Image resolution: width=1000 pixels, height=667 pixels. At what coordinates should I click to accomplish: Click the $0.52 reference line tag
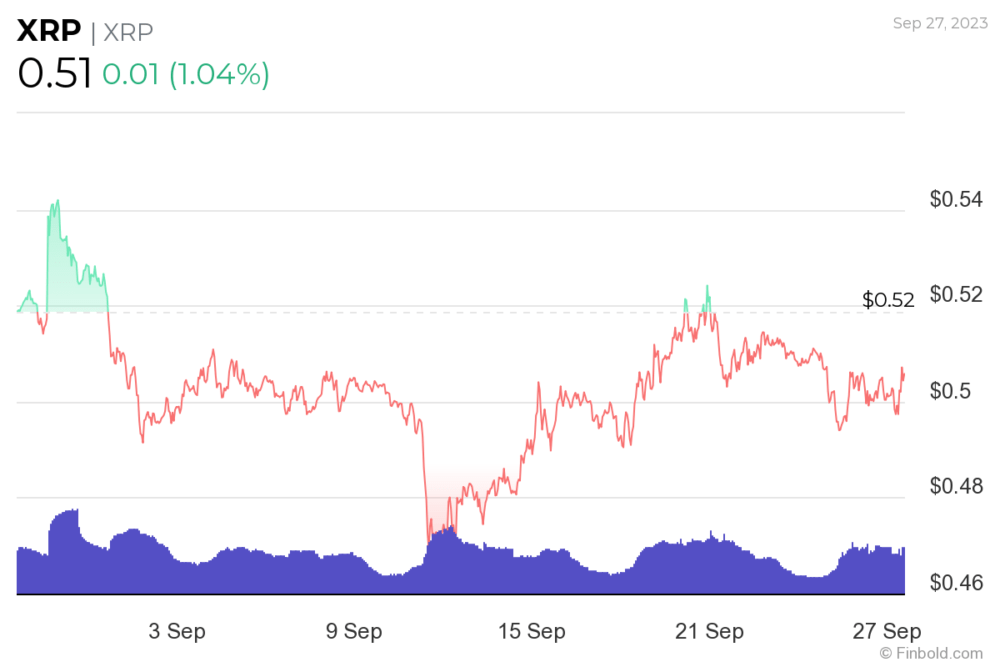point(888,300)
